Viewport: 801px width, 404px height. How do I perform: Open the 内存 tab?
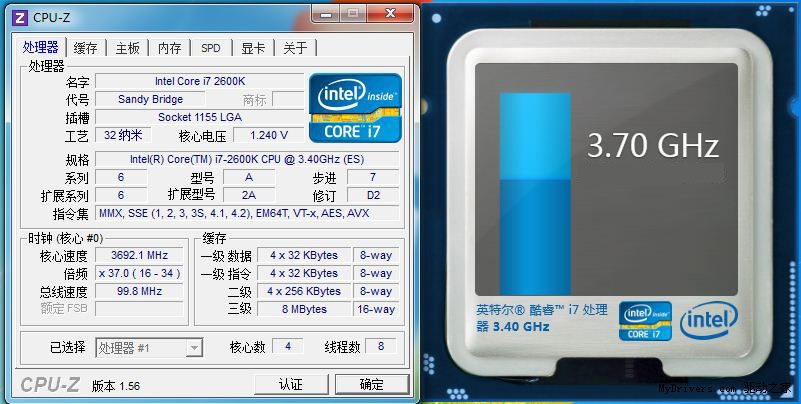pyautogui.click(x=169, y=48)
